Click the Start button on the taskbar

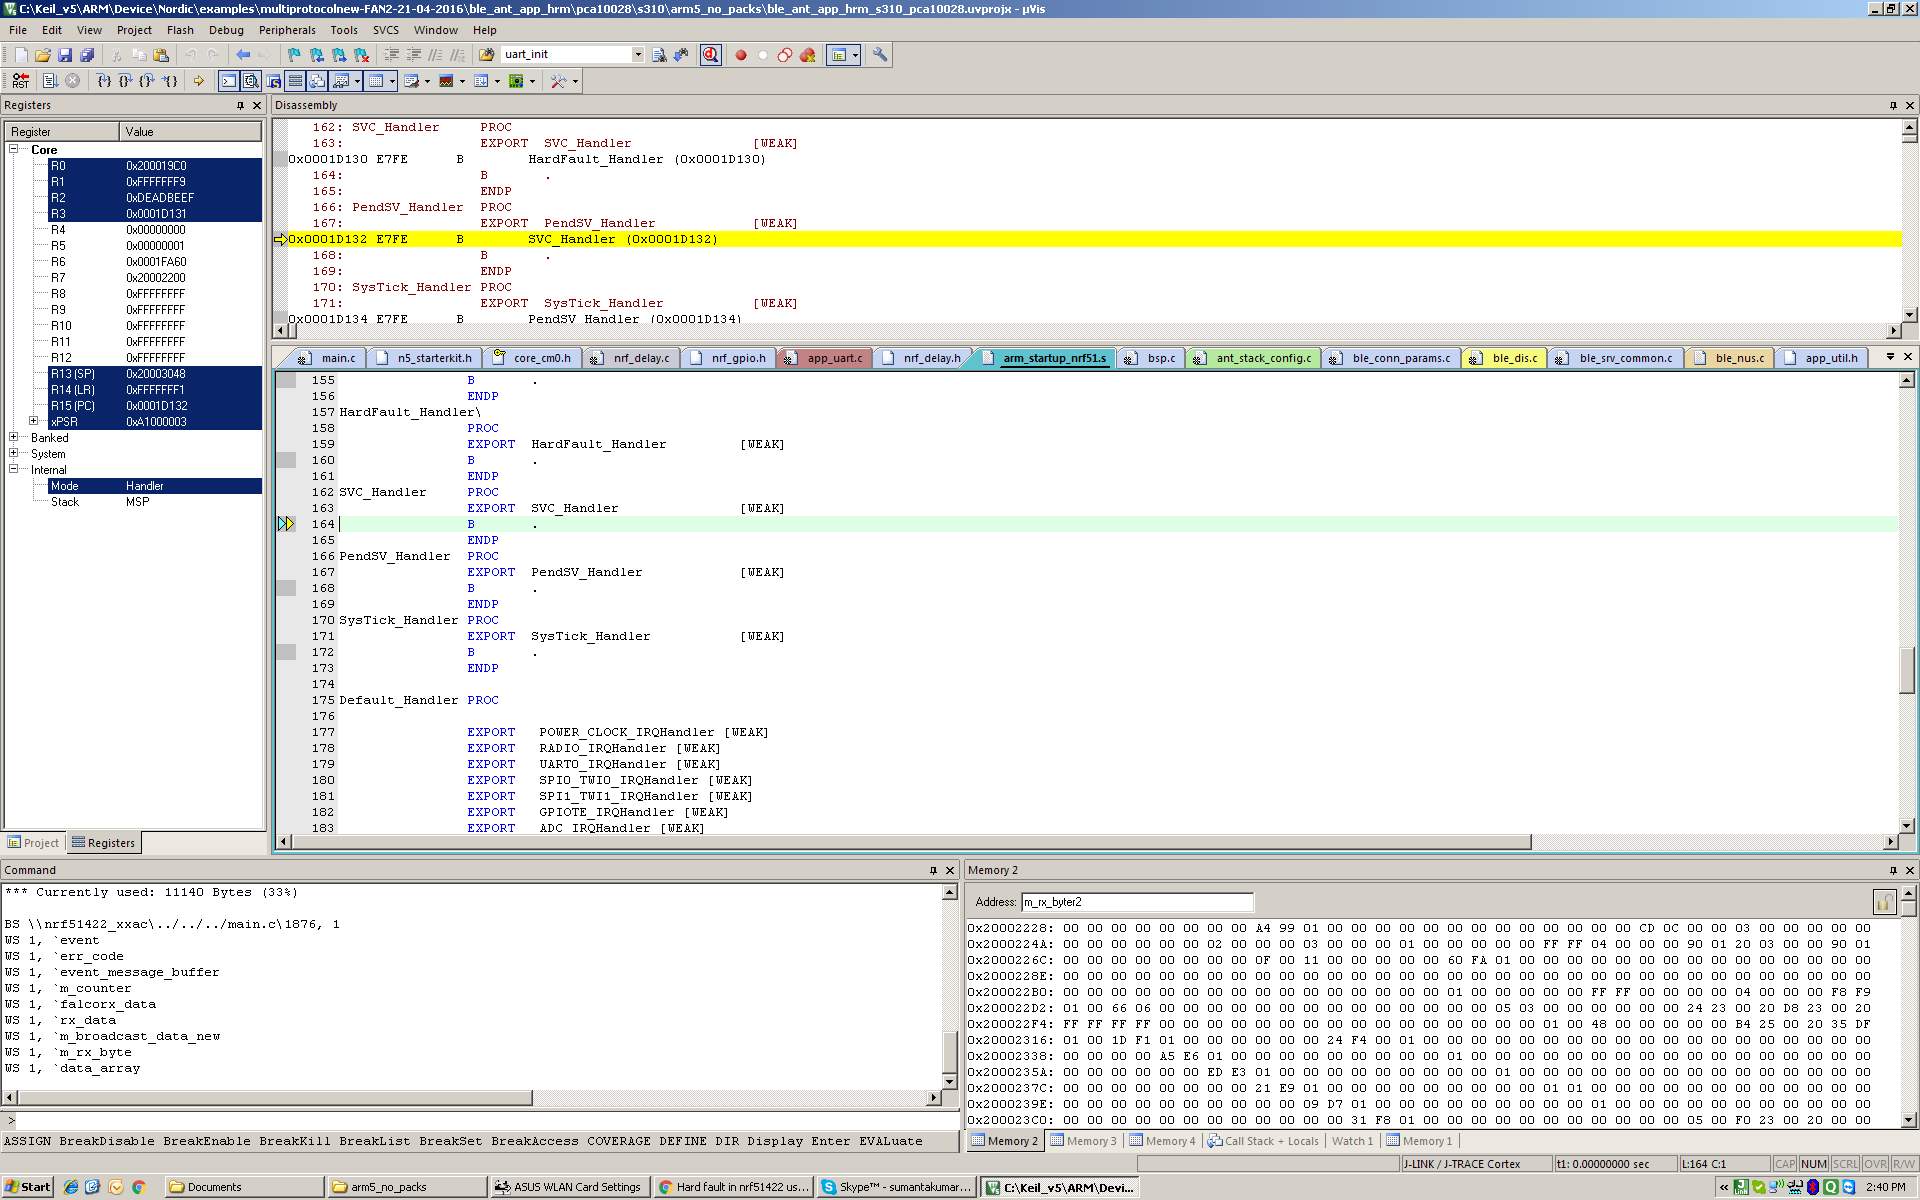(27, 1187)
